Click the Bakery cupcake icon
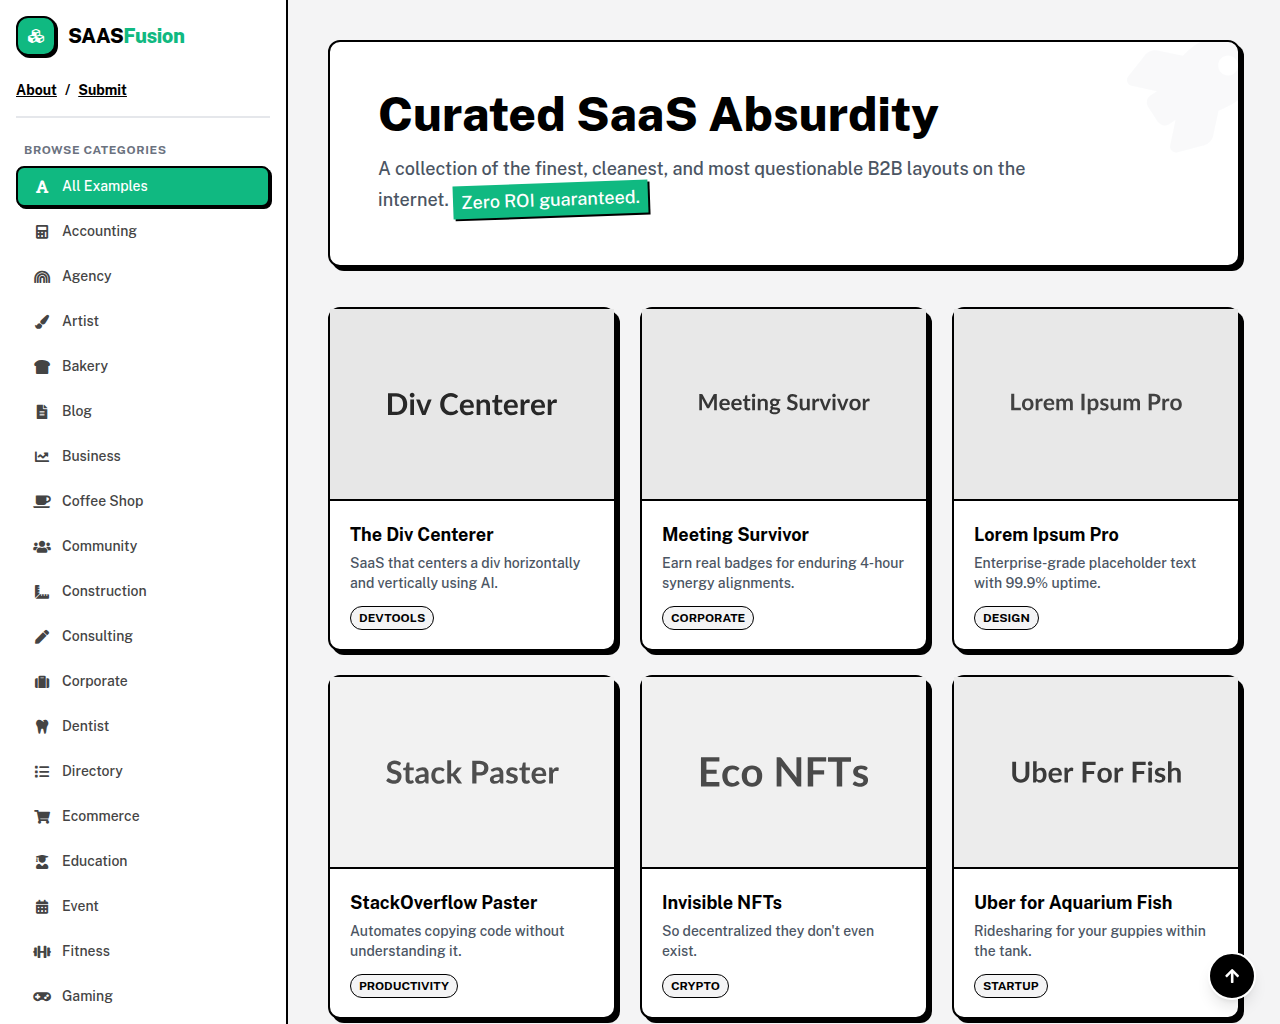 [x=41, y=366]
